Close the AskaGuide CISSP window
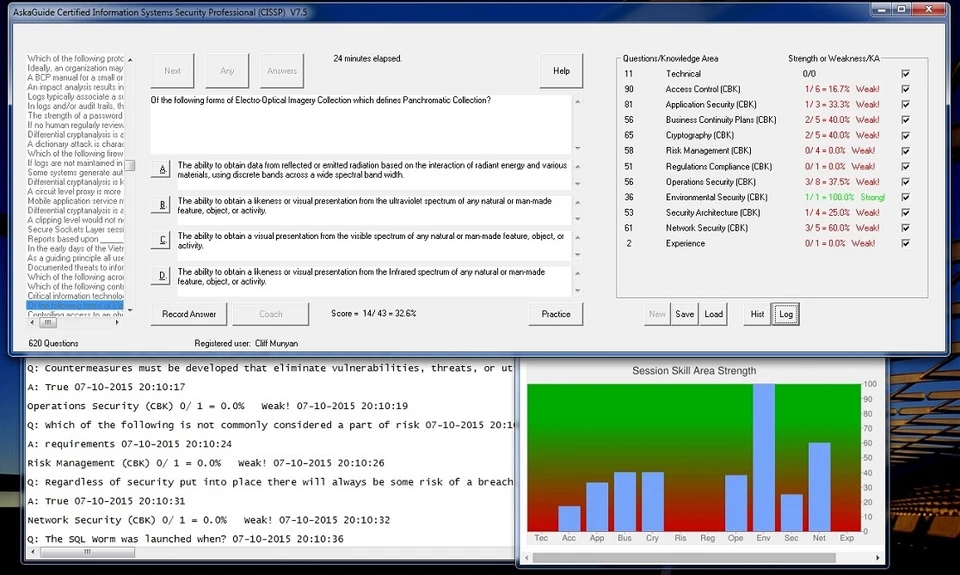Screen dimensions: 960x575 click(929, 10)
